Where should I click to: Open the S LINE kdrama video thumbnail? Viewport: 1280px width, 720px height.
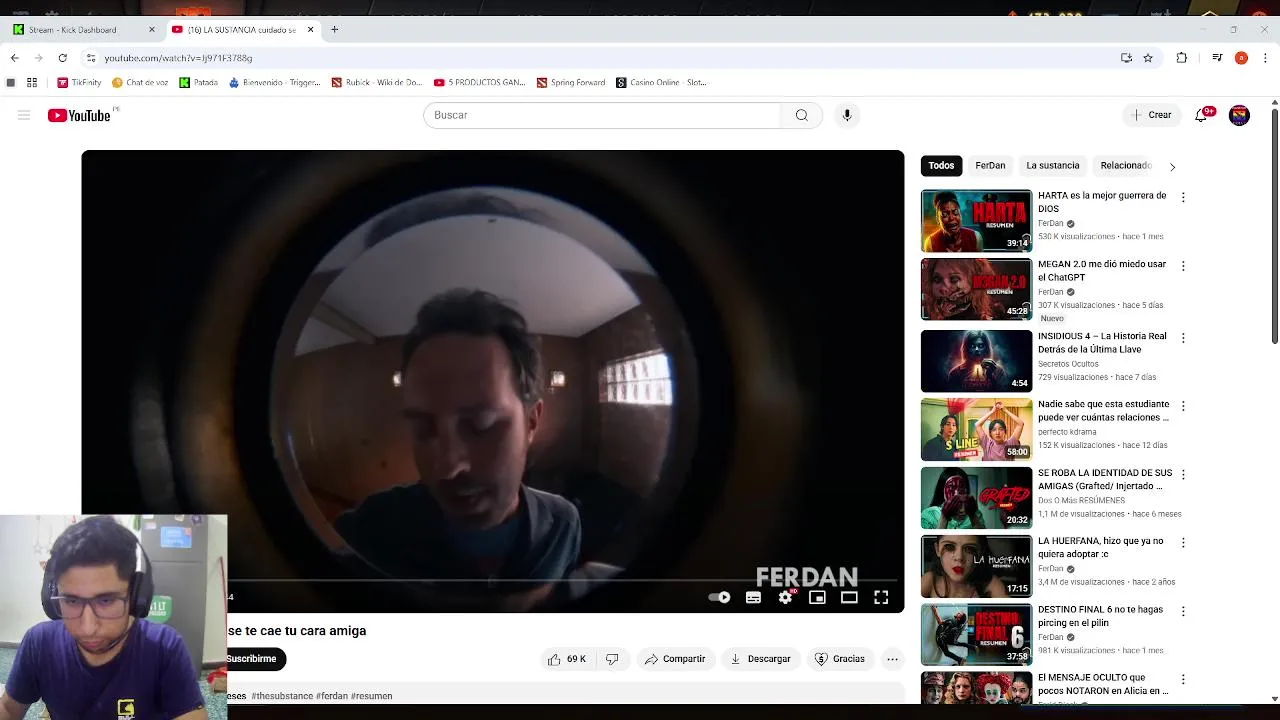(x=976, y=429)
